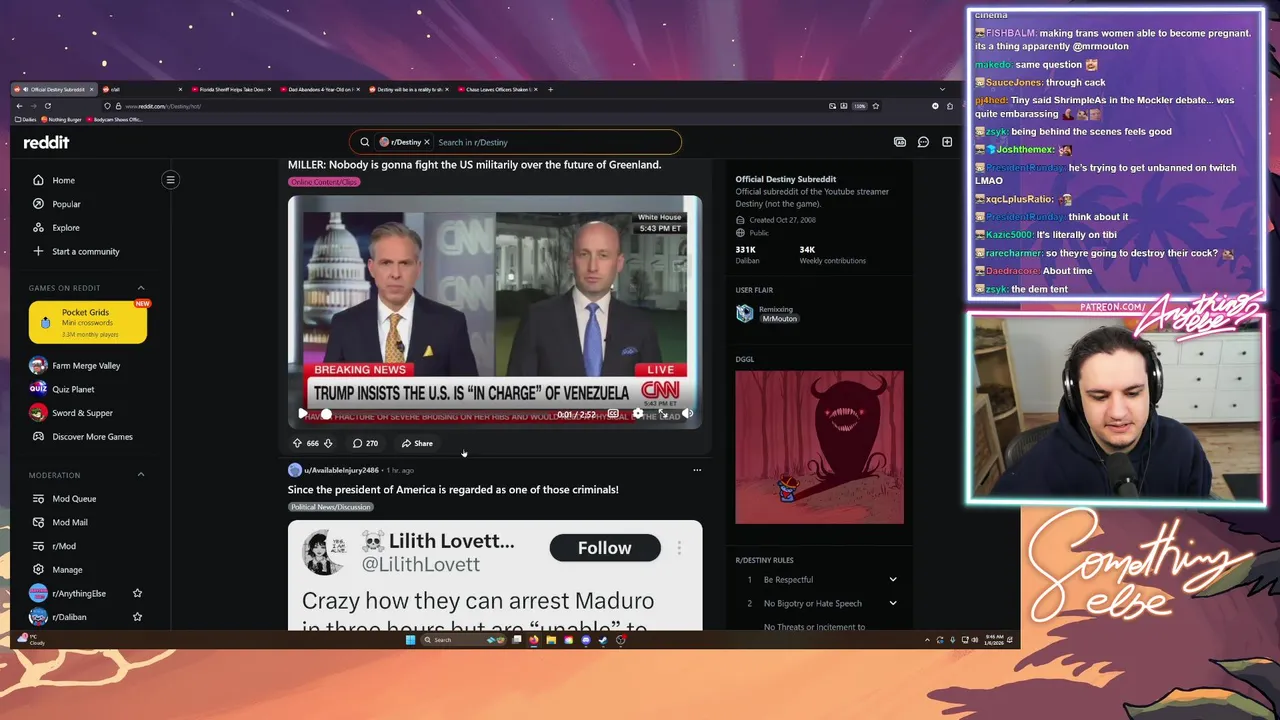
Task: Click the Follow button in tweet image
Action: coord(605,548)
